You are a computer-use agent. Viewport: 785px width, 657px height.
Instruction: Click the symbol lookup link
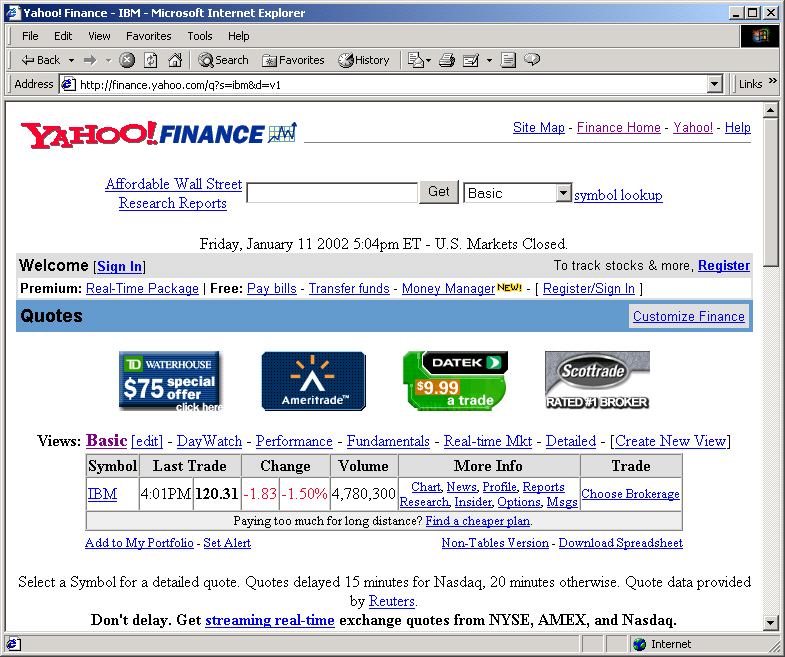[x=618, y=195]
